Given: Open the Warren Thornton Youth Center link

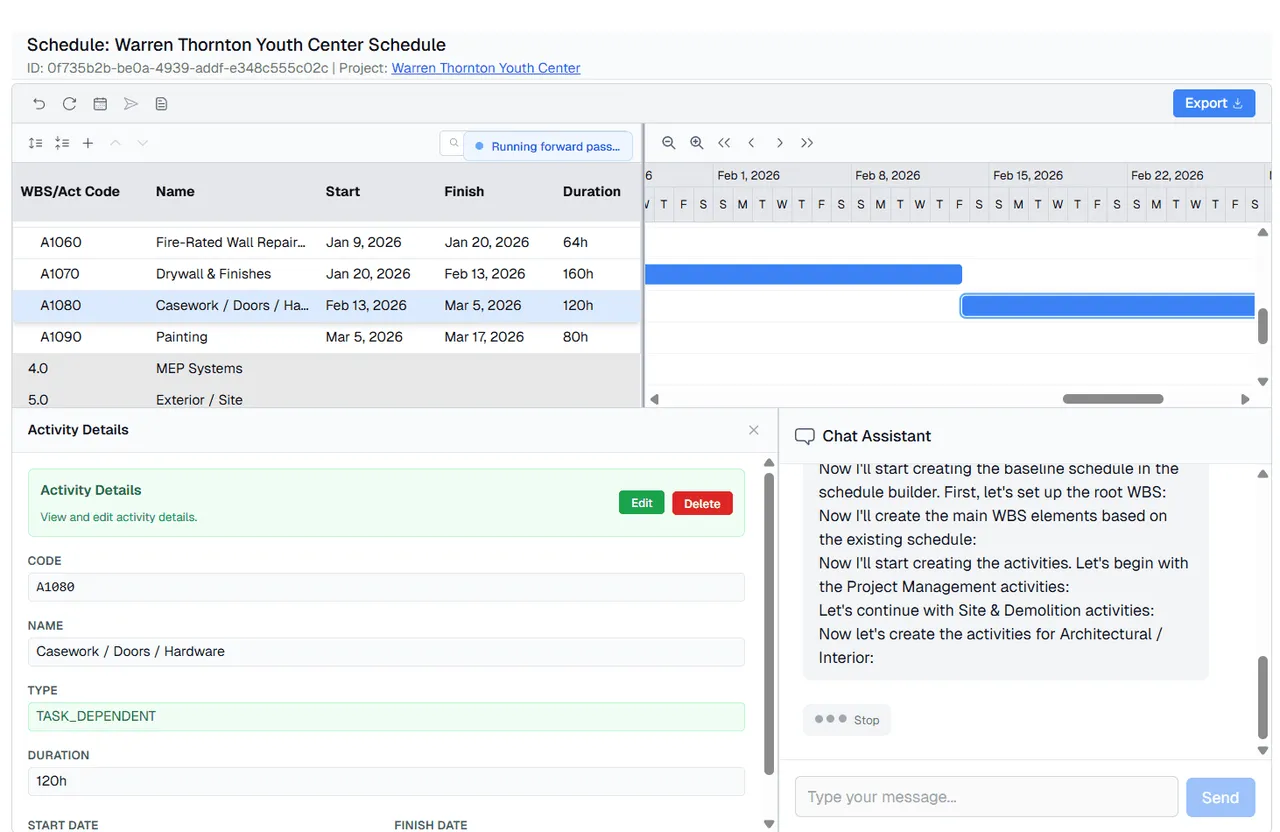Looking at the screenshot, I should point(486,68).
